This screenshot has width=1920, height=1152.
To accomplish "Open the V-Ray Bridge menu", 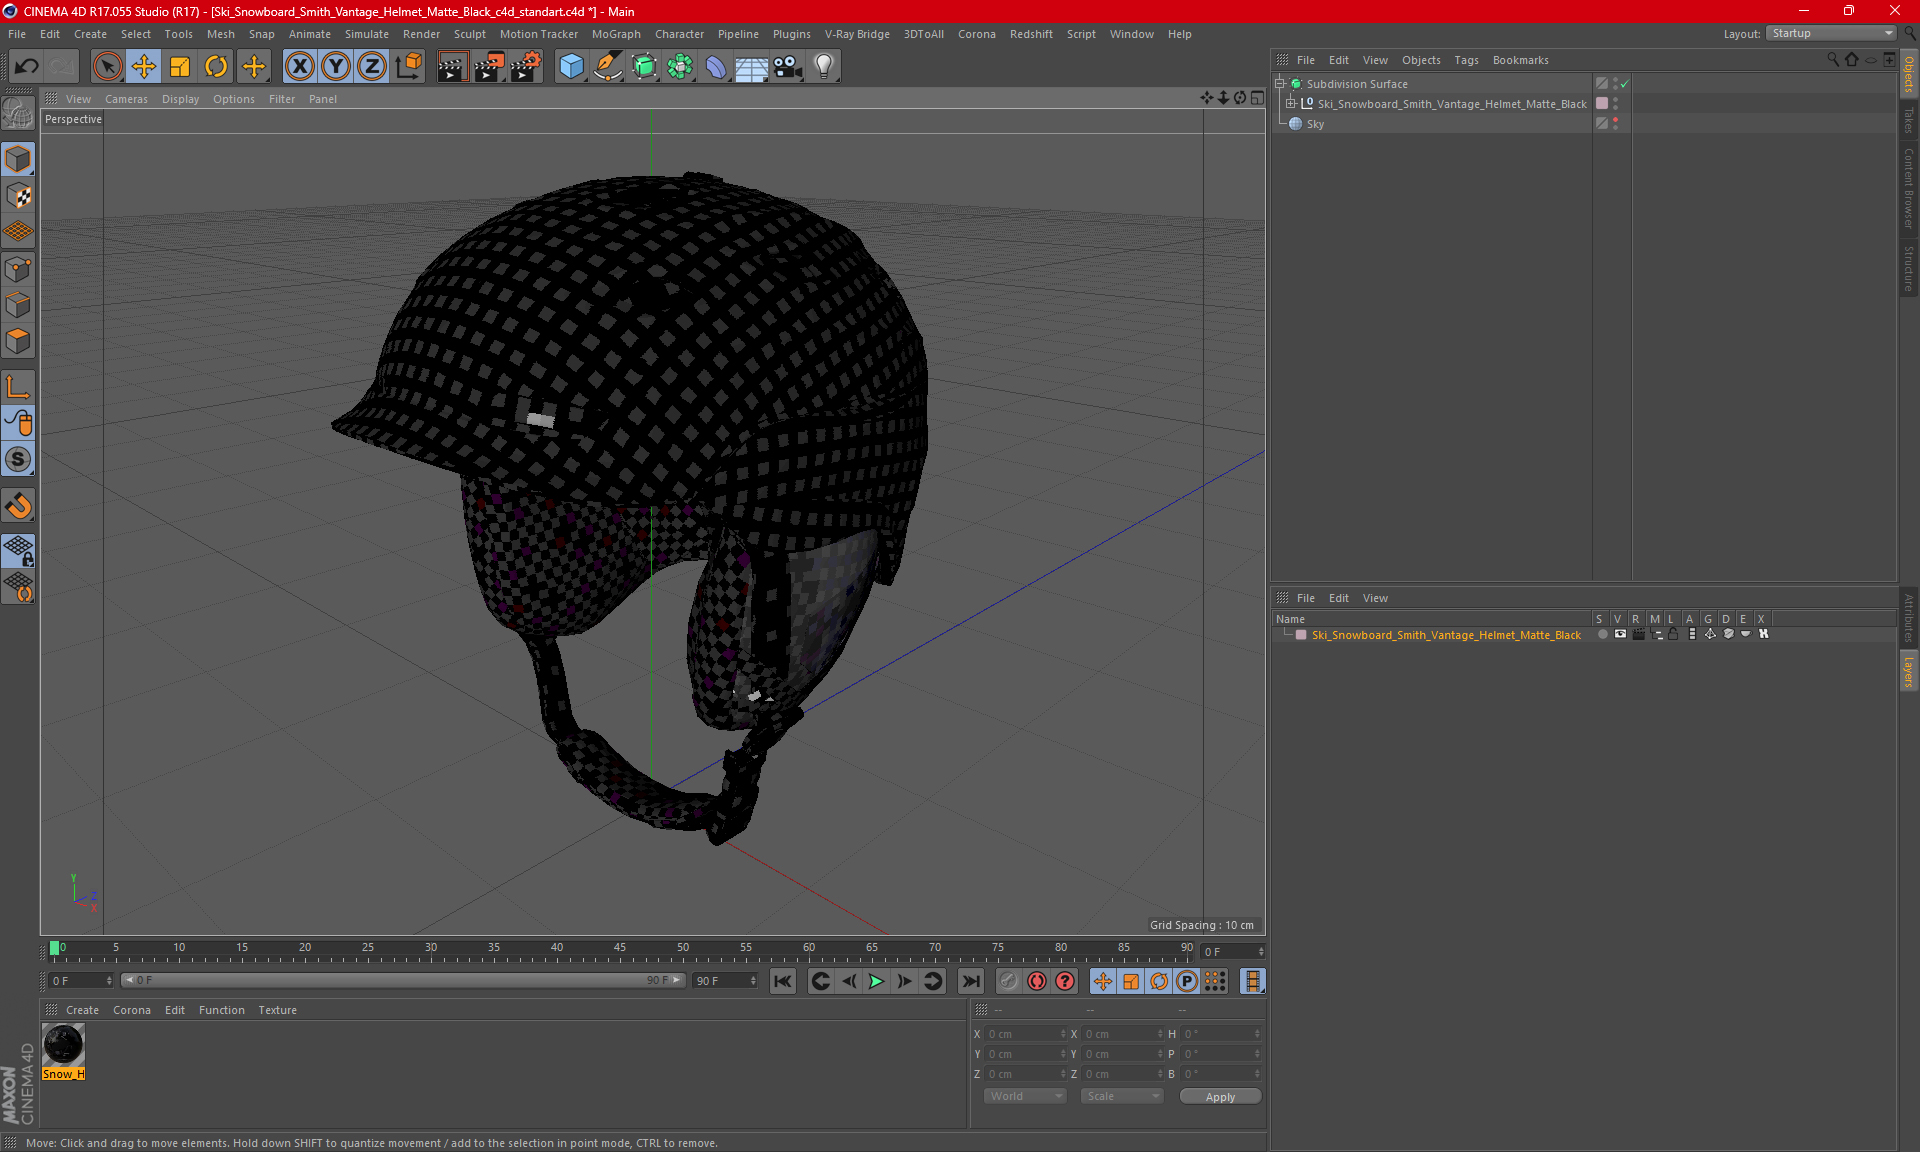I will (857, 34).
